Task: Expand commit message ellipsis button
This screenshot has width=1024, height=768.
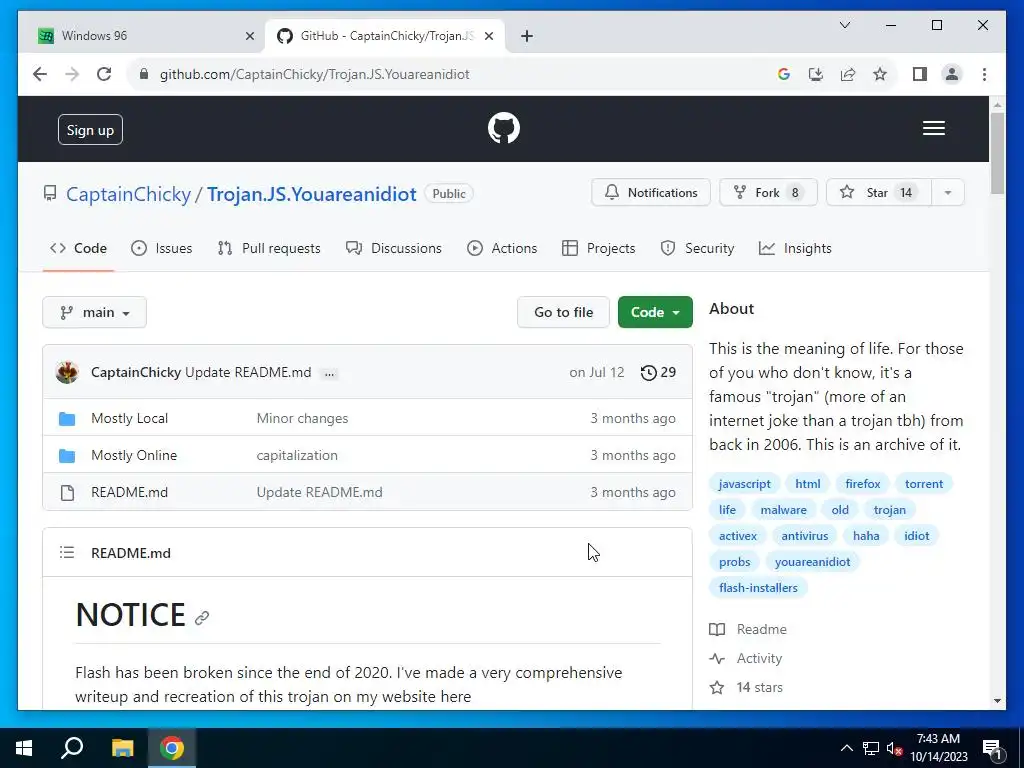Action: [x=329, y=374]
